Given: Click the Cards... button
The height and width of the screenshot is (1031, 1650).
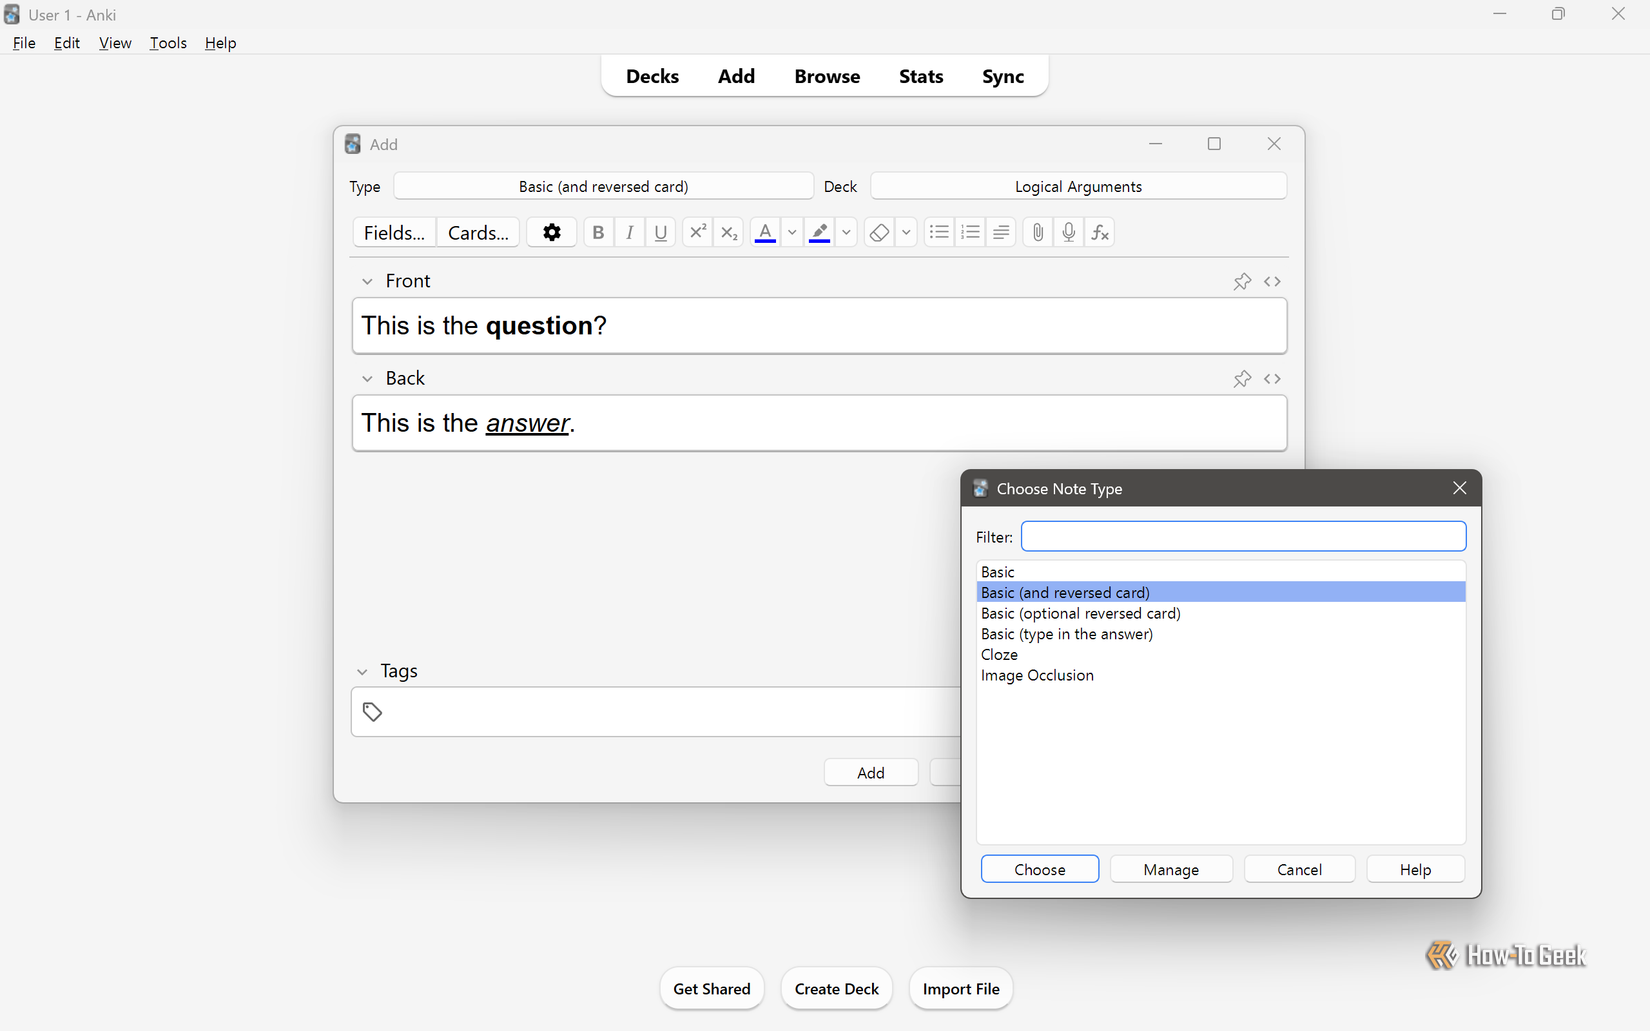Looking at the screenshot, I should [478, 232].
